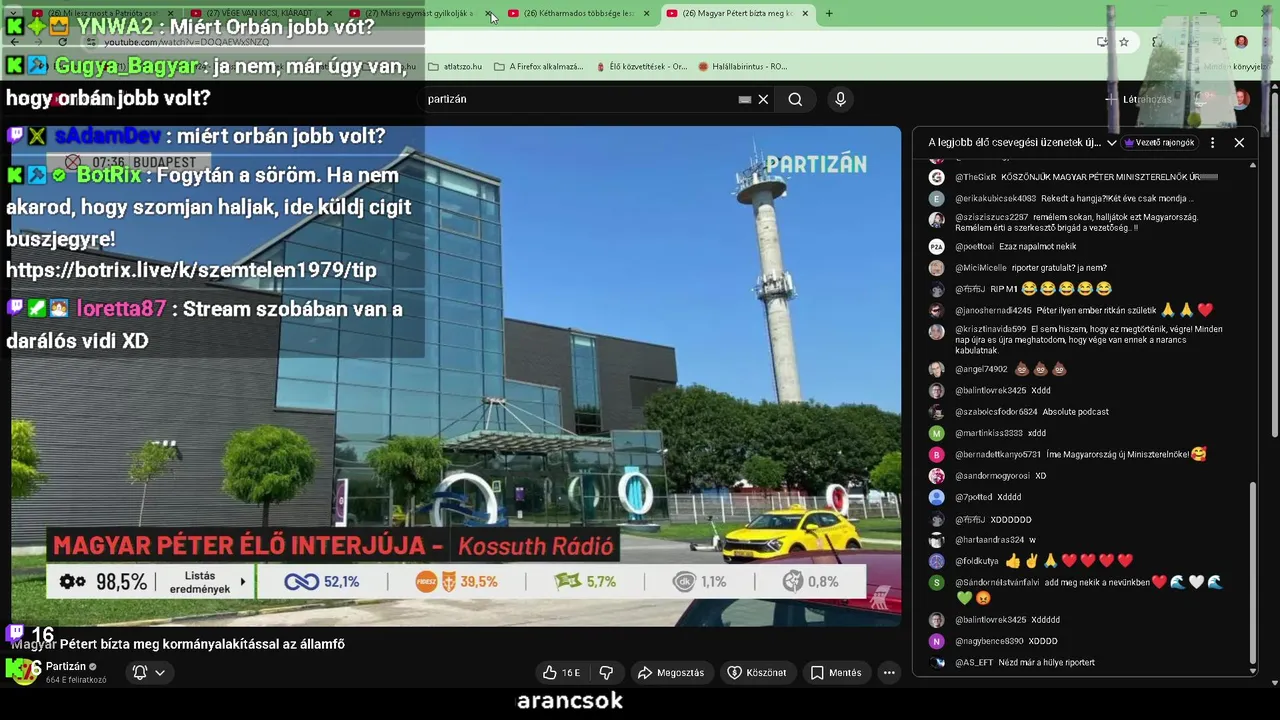Click @foldkutya chat avatar
Screen dimensions: 1280x720
coord(936,562)
